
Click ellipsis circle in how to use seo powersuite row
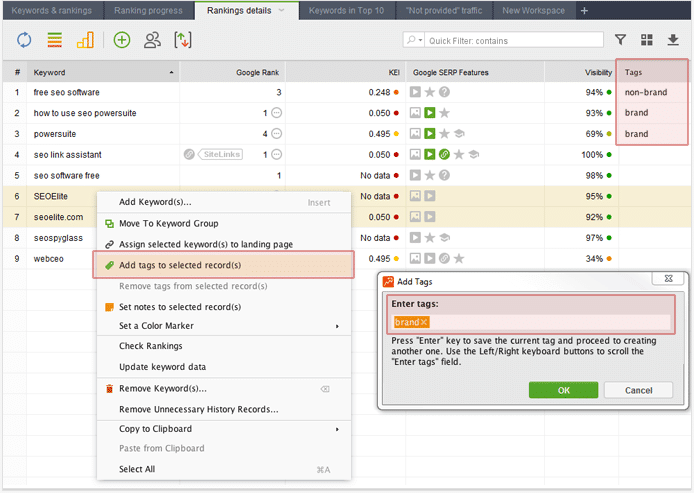tap(276, 113)
